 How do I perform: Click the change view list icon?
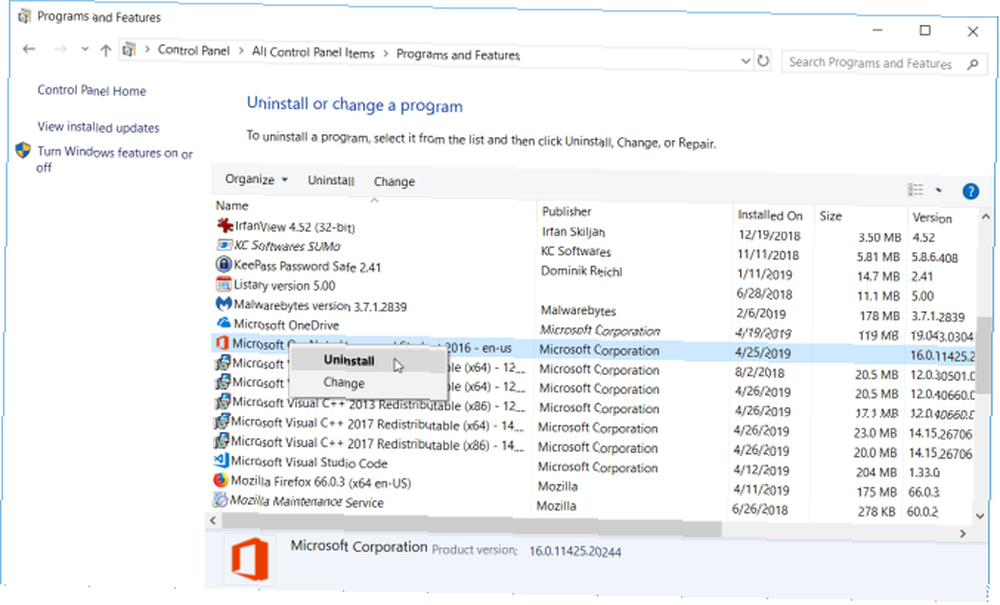click(x=916, y=189)
